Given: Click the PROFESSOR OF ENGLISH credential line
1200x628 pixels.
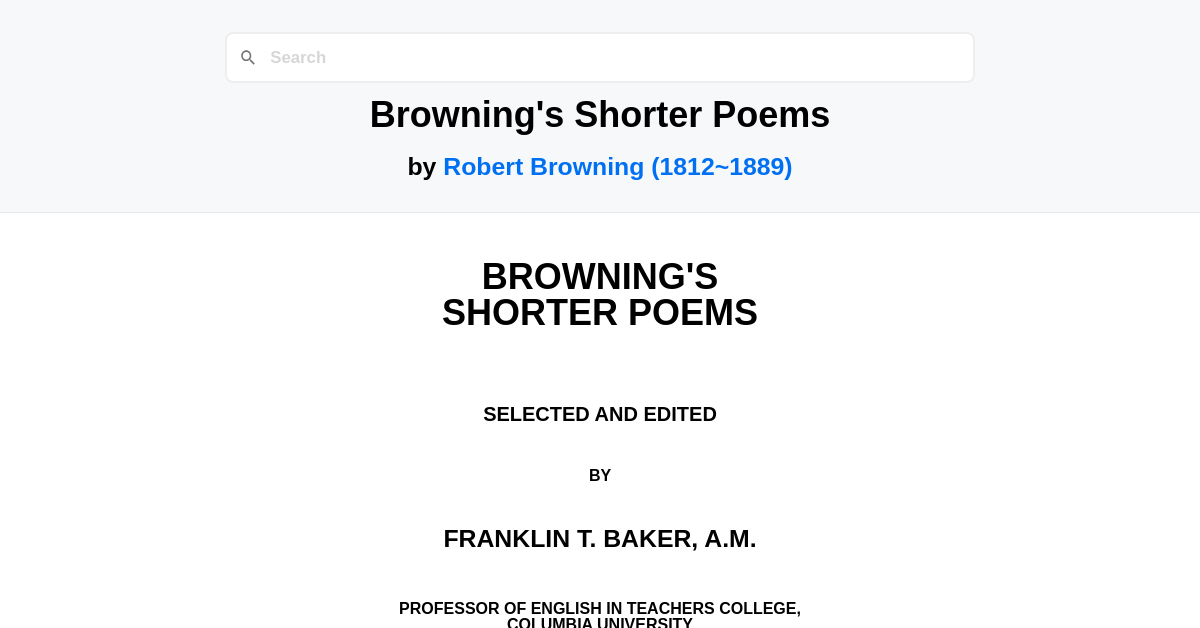Looking at the screenshot, I should click(x=600, y=607).
